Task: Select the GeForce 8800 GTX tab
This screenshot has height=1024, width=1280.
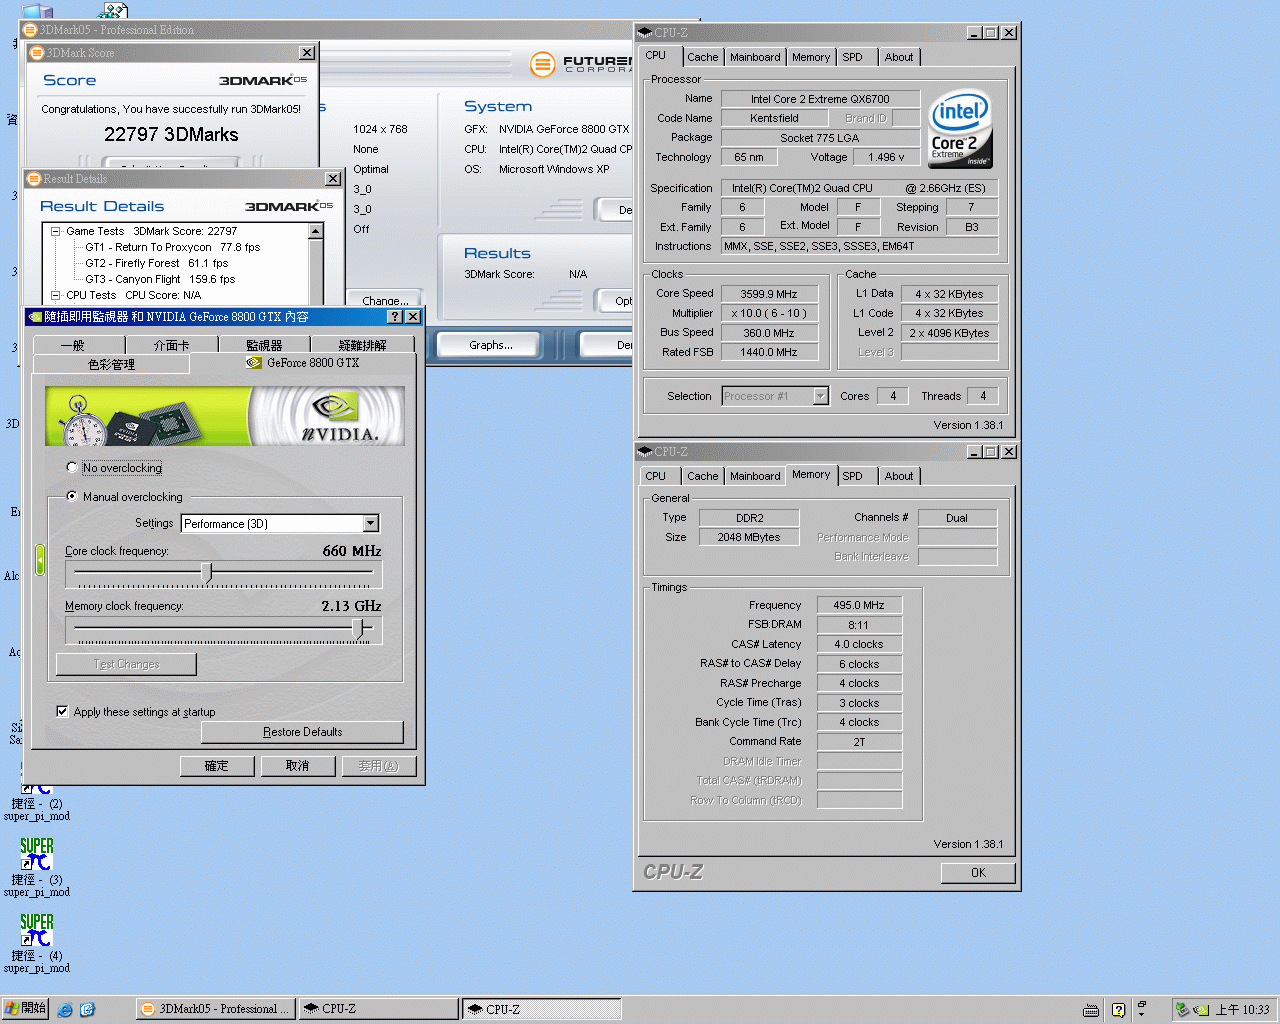Action: (303, 363)
